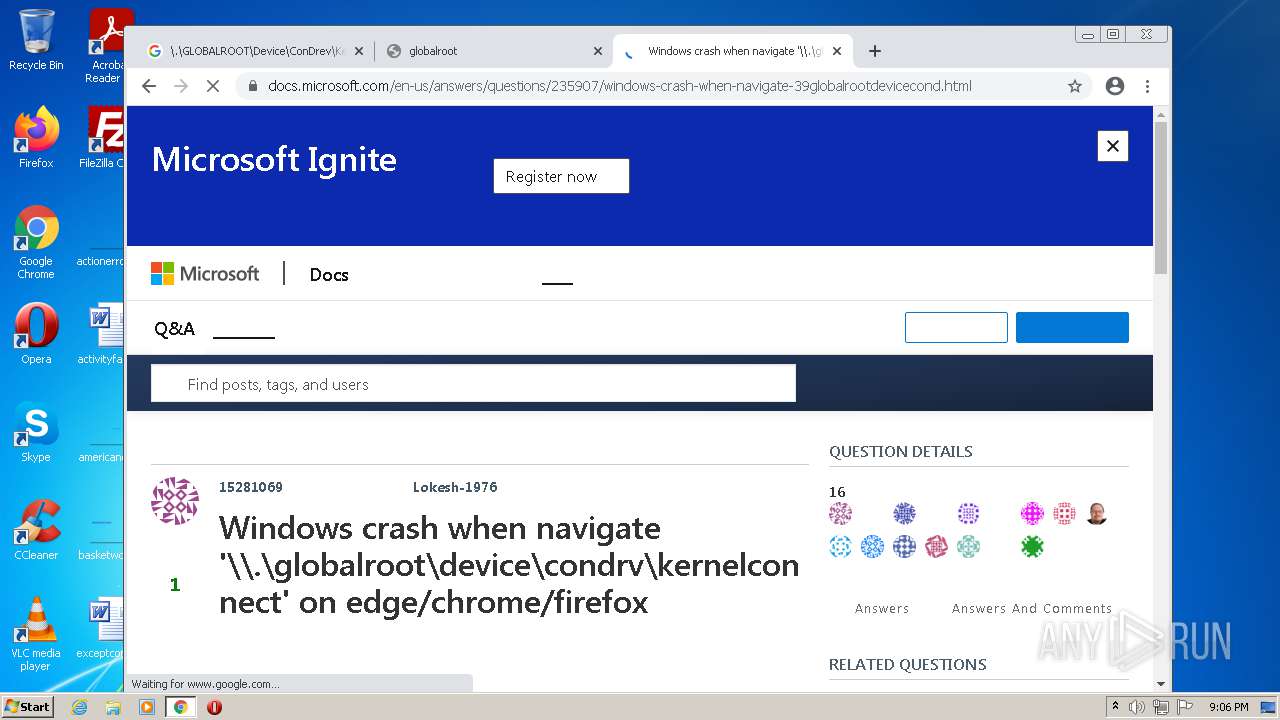Click Chrome back arrow button

pos(149,86)
